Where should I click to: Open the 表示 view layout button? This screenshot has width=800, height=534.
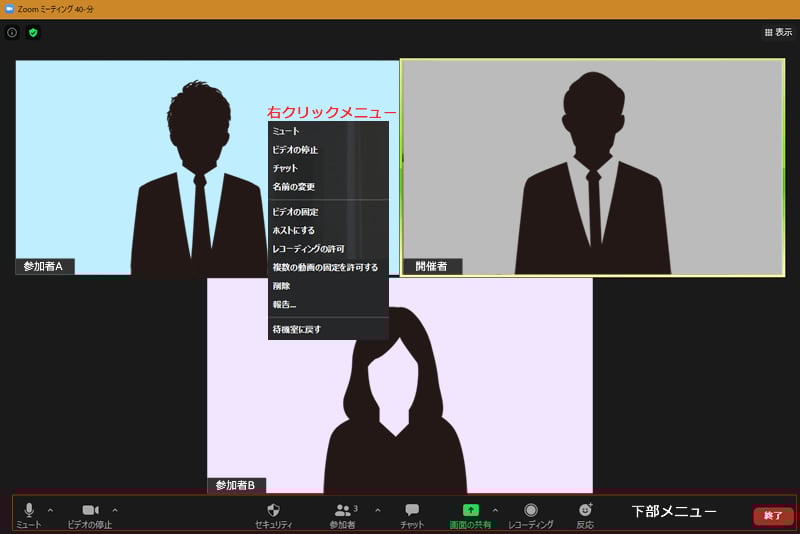click(x=778, y=32)
